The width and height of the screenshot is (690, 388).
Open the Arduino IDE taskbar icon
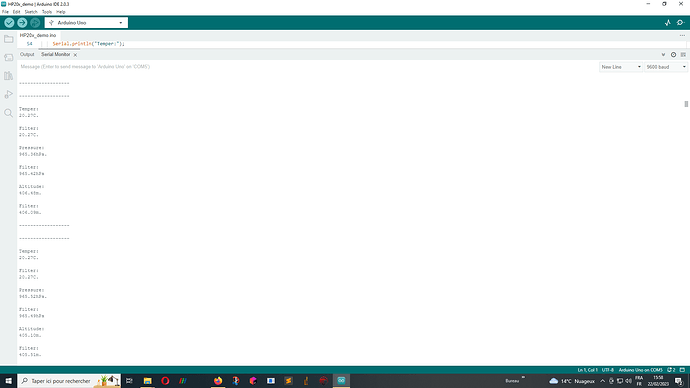341,381
